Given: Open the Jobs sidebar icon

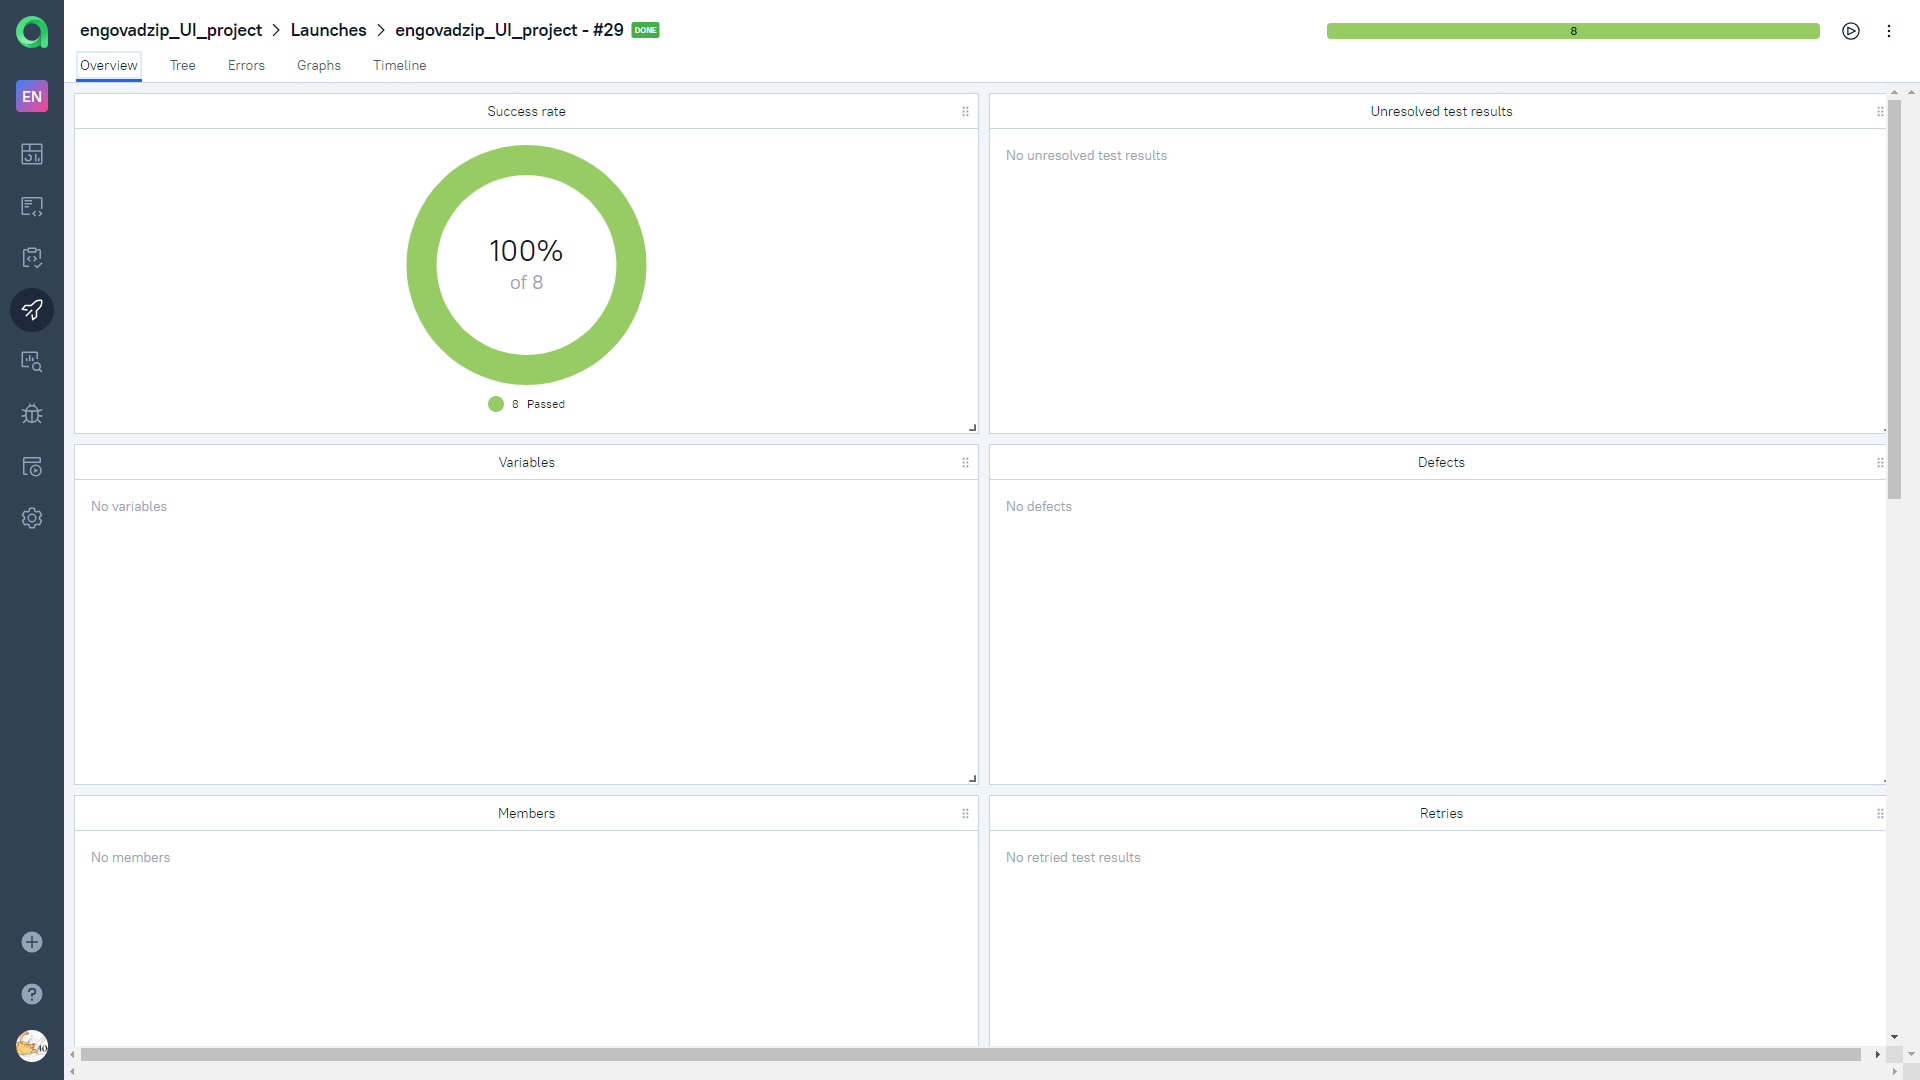Looking at the screenshot, I should (x=32, y=466).
